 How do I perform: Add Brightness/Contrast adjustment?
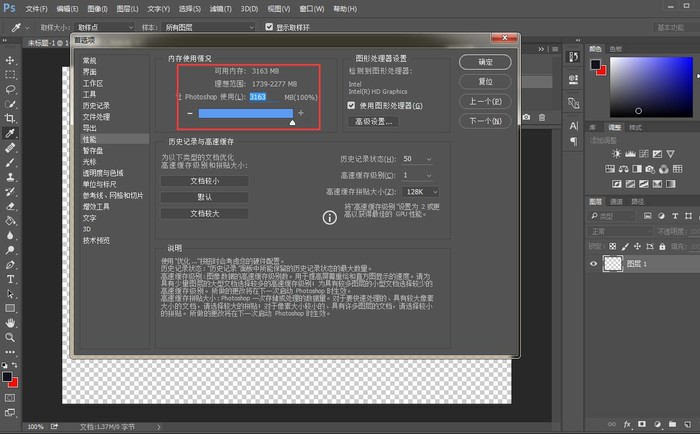pyautogui.click(x=617, y=154)
